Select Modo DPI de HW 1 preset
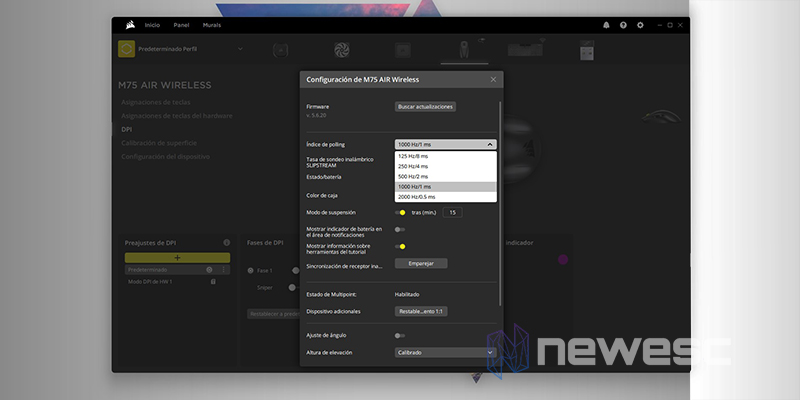Viewport: 800px width, 400px height. point(150,282)
